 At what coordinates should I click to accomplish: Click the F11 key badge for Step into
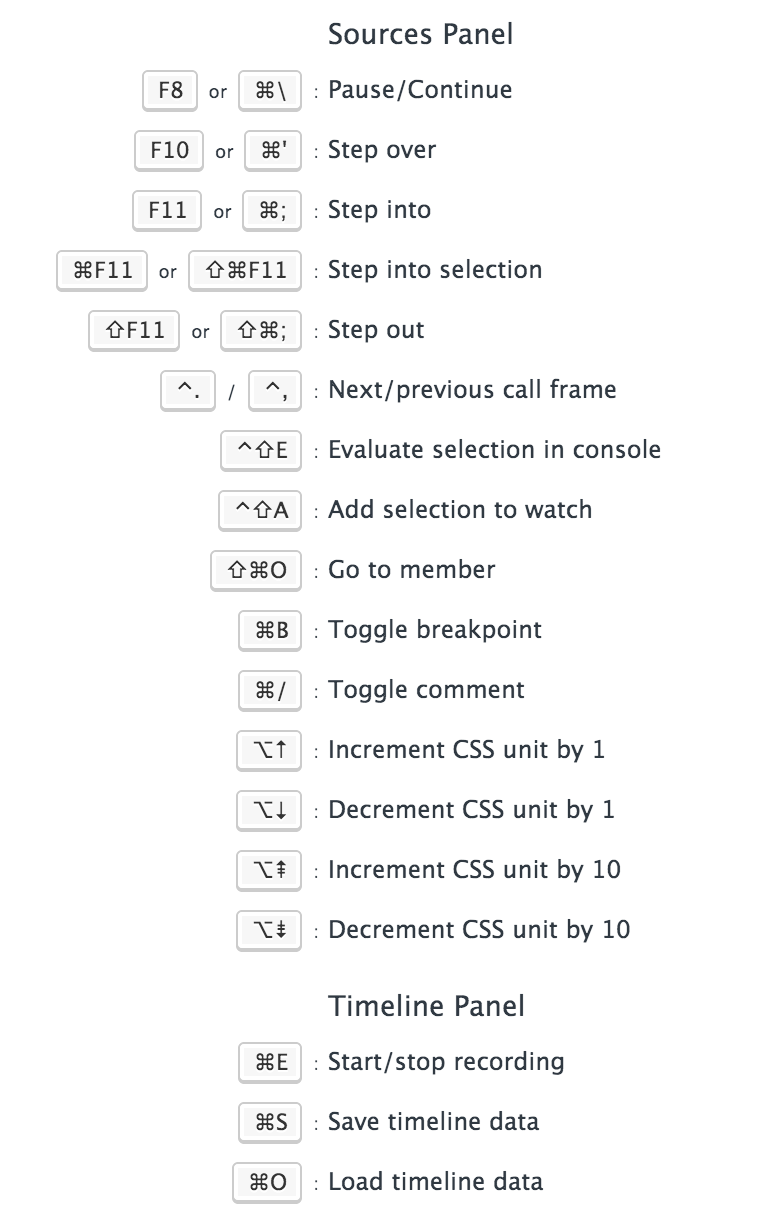167,210
